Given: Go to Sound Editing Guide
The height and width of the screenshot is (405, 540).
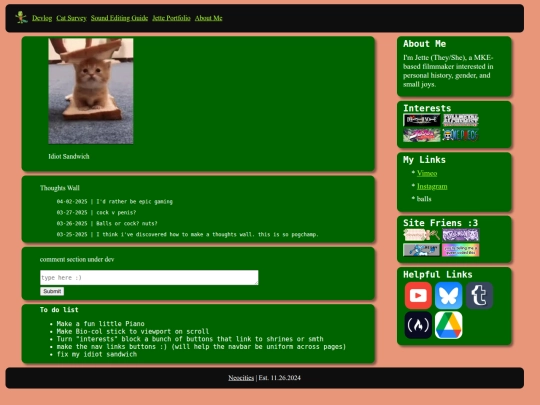Looking at the screenshot, I should (119, 18).
